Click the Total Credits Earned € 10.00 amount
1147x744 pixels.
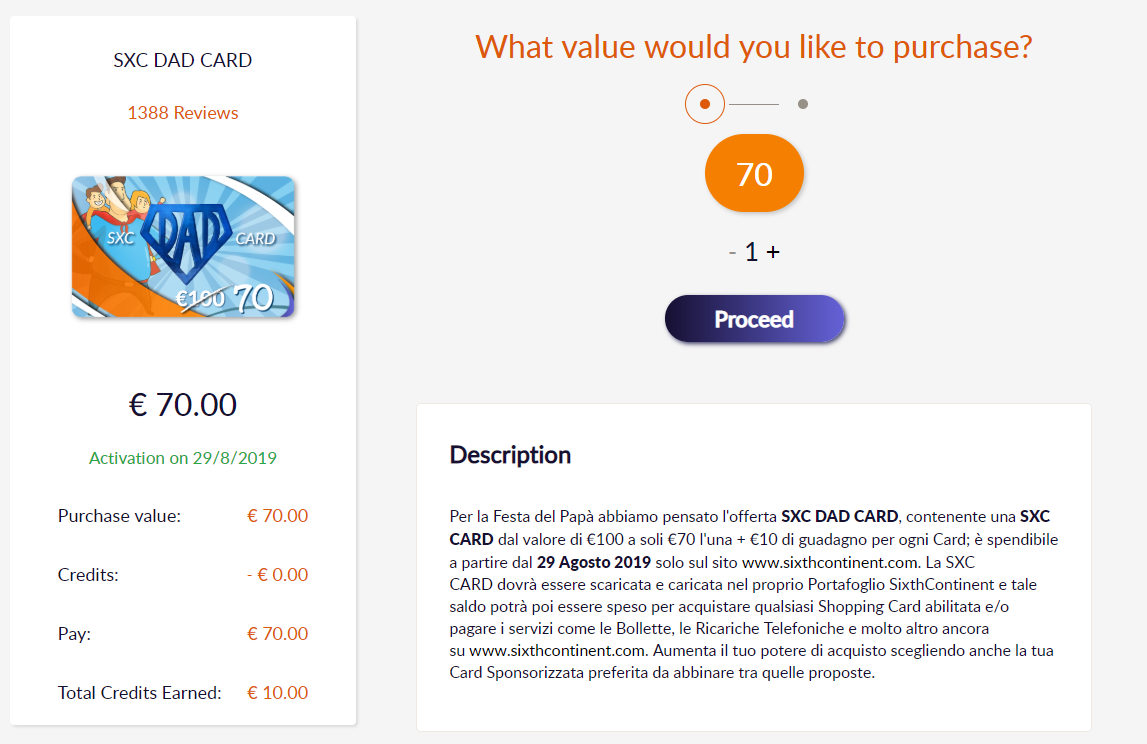pos(277,692)
